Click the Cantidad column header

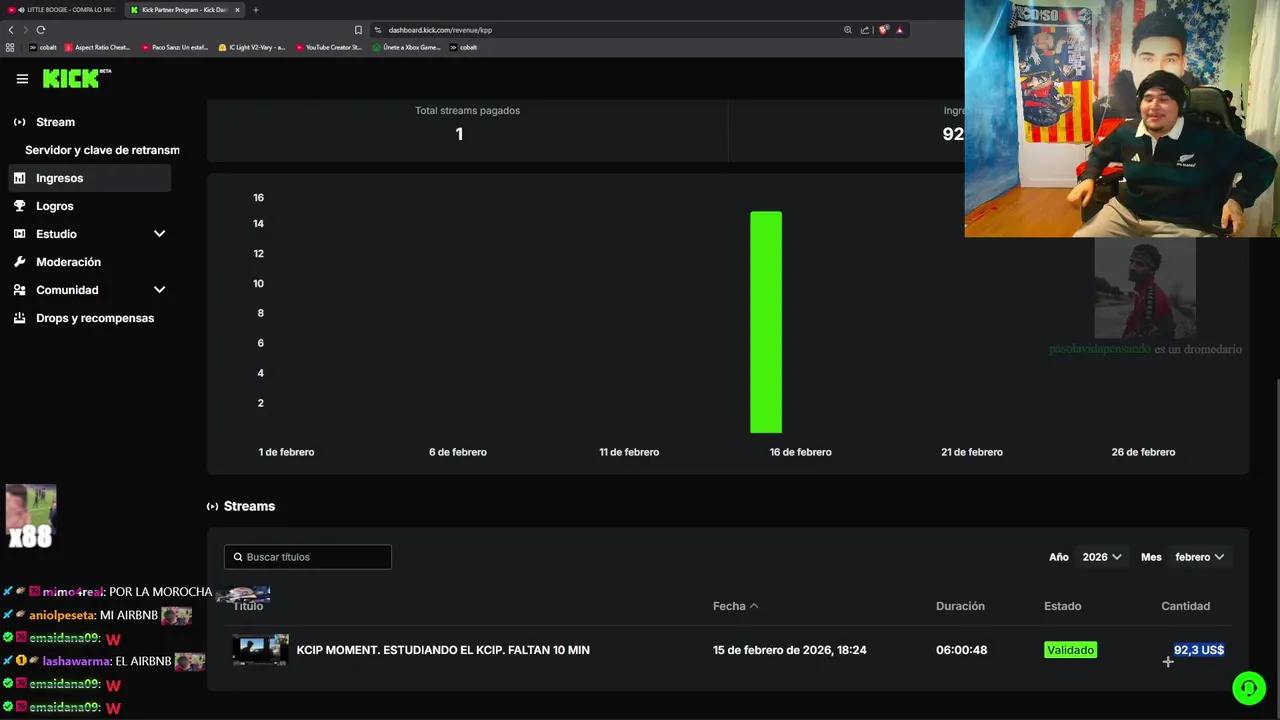pos(1185,606)
